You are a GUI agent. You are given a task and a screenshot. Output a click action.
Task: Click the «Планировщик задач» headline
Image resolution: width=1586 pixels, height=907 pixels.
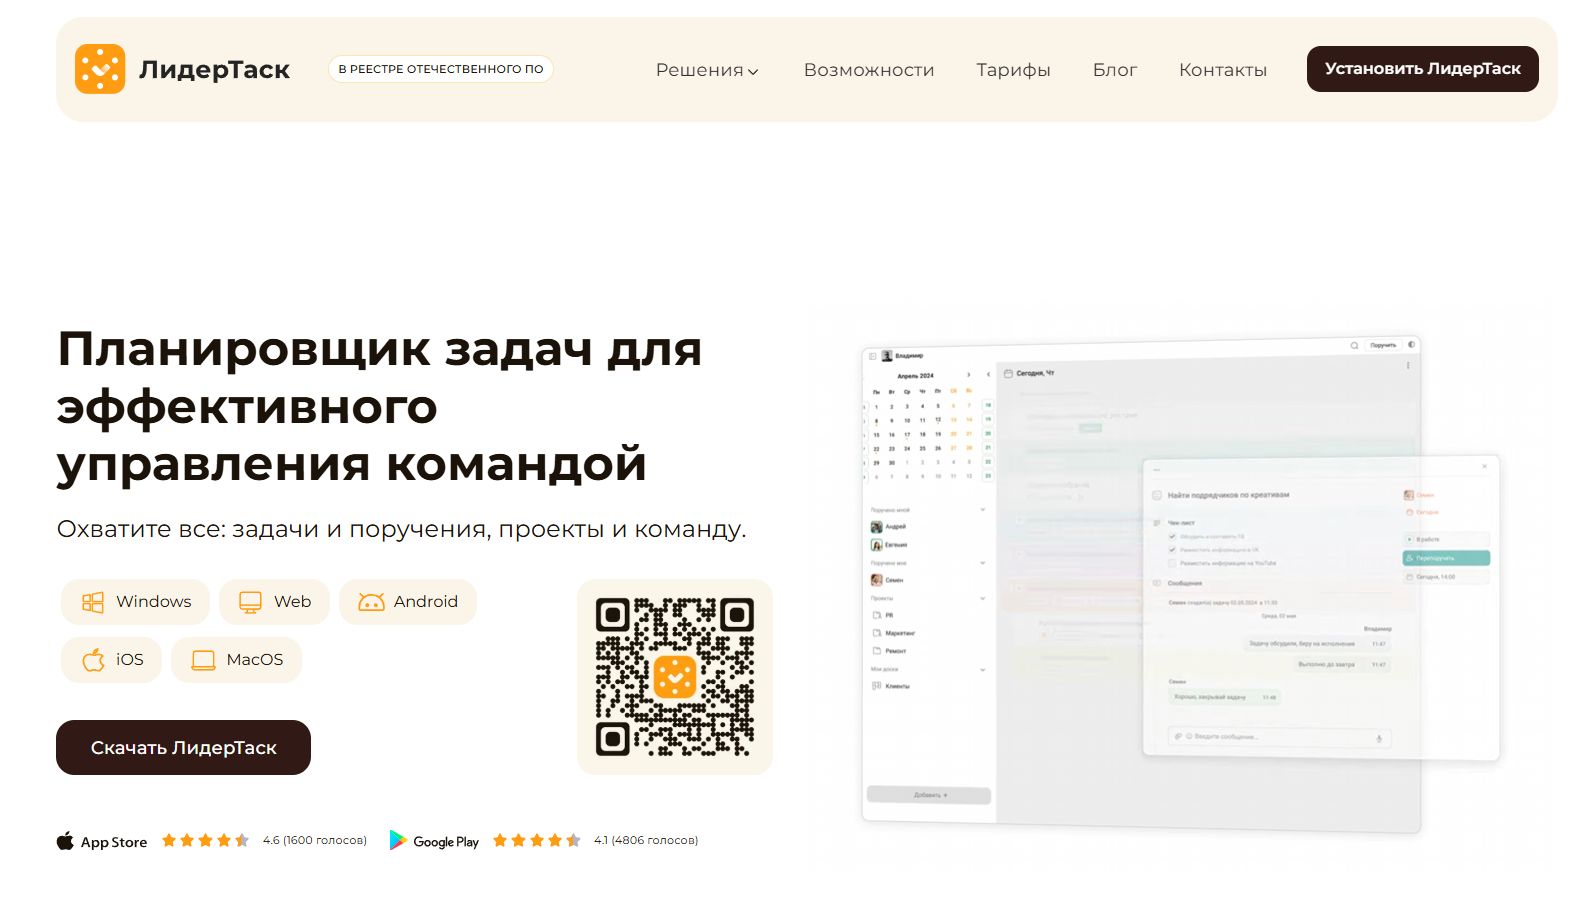(380, 406)
